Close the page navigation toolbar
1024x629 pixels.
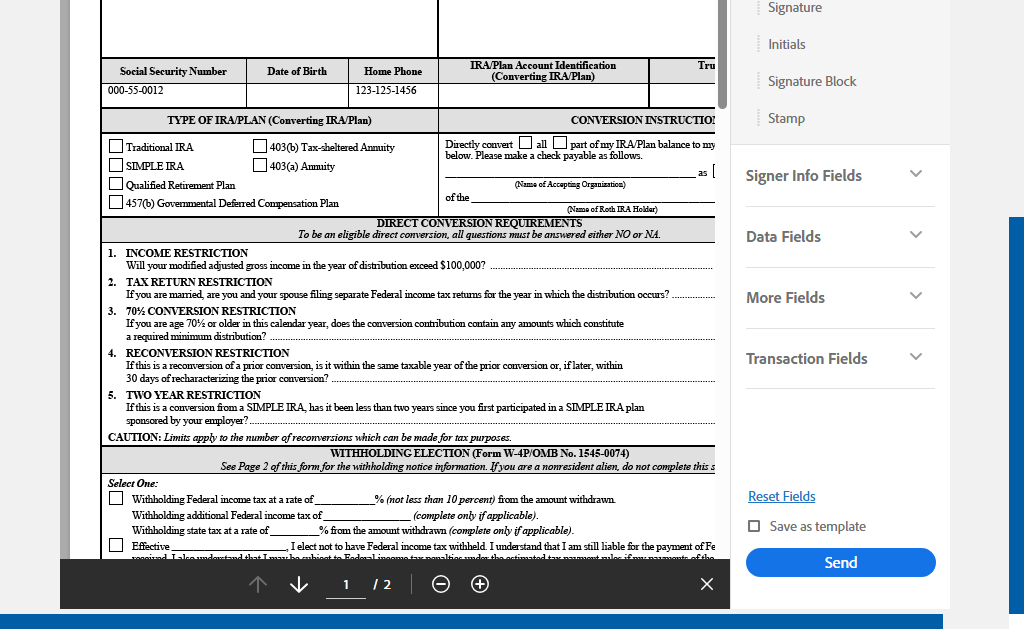(x=707, y=584)
